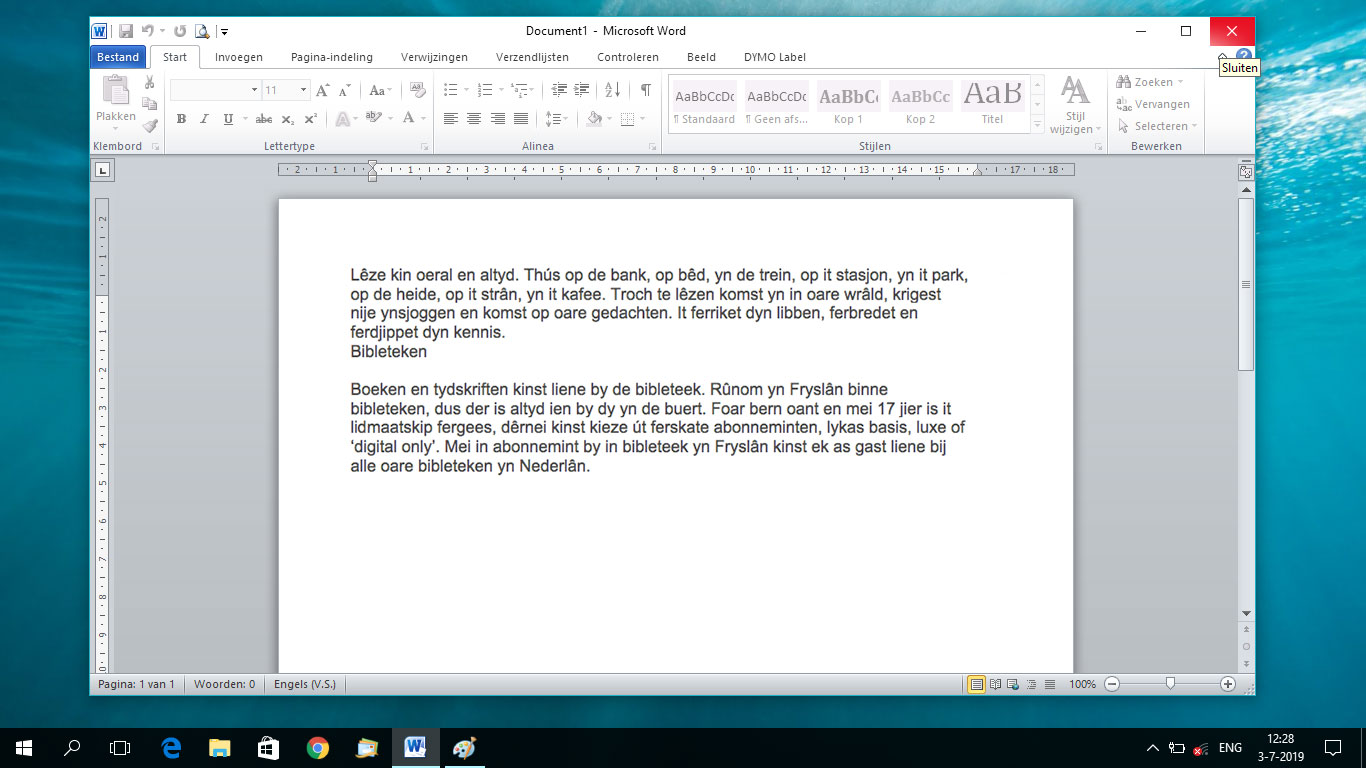
Task: Open Chrome from the taskbar
Action: point(318,747)
